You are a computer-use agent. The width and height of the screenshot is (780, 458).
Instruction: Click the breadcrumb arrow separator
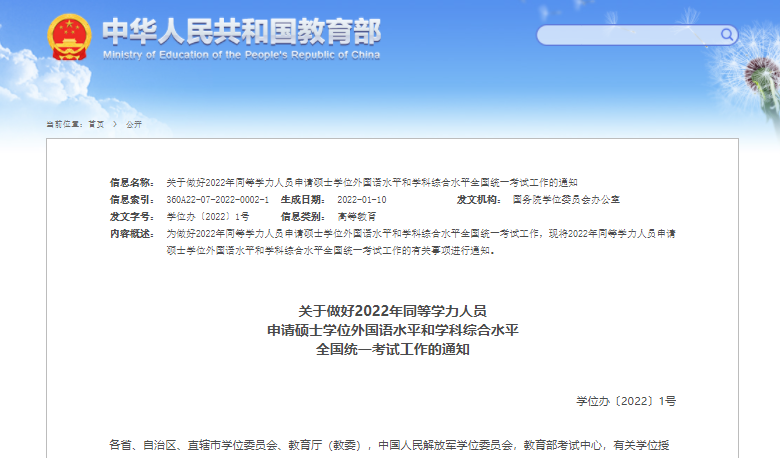114,124
